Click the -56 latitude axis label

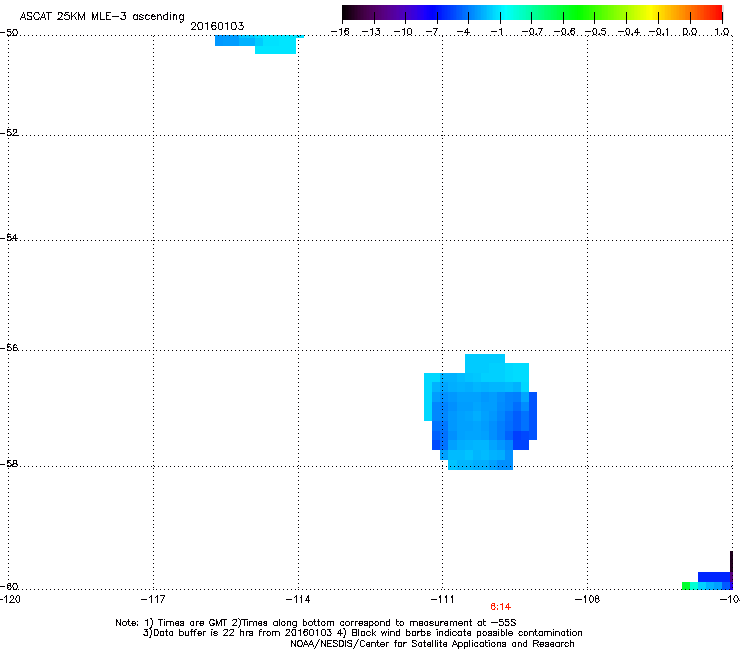(x=9, y=348)
